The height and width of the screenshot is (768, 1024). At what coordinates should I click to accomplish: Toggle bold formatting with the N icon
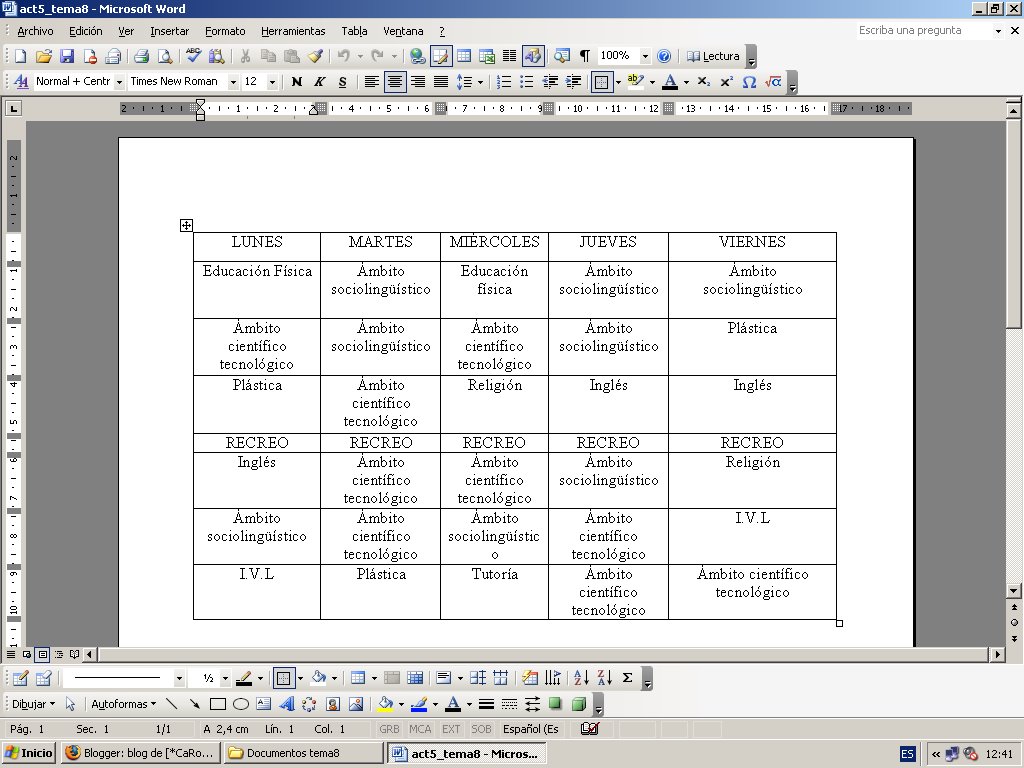[x=296, y=81]
